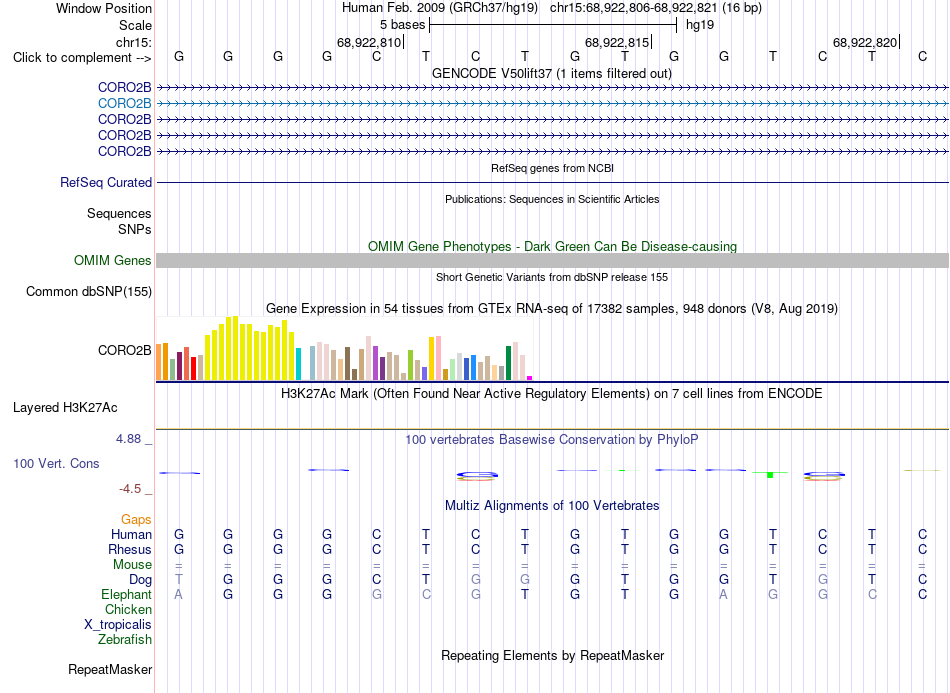The width and height of the screenshot is (950, 693).
Task: Select the Zebrafish alignment row label
Action: (x=125, y=639)
